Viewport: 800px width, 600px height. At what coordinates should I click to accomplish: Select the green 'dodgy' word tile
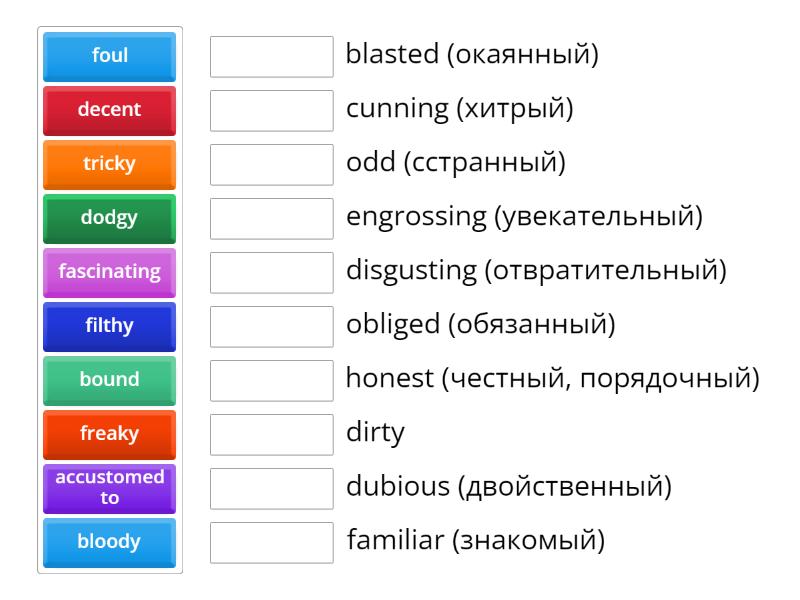click(108, 219)
